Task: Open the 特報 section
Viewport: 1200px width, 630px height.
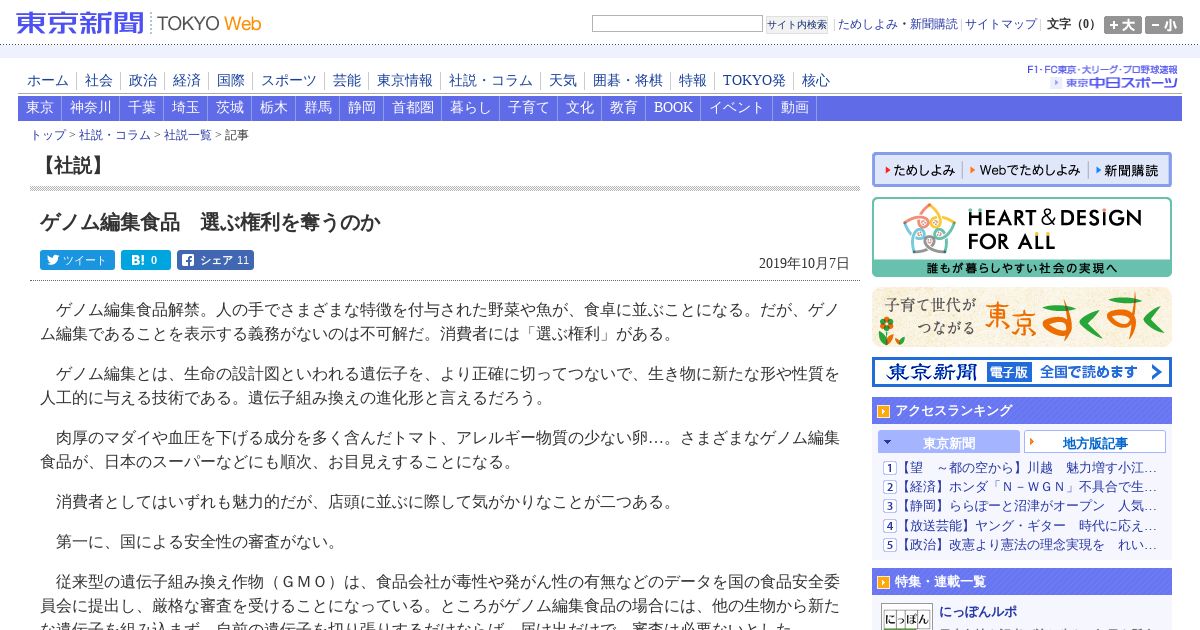Action: (693, 81)
